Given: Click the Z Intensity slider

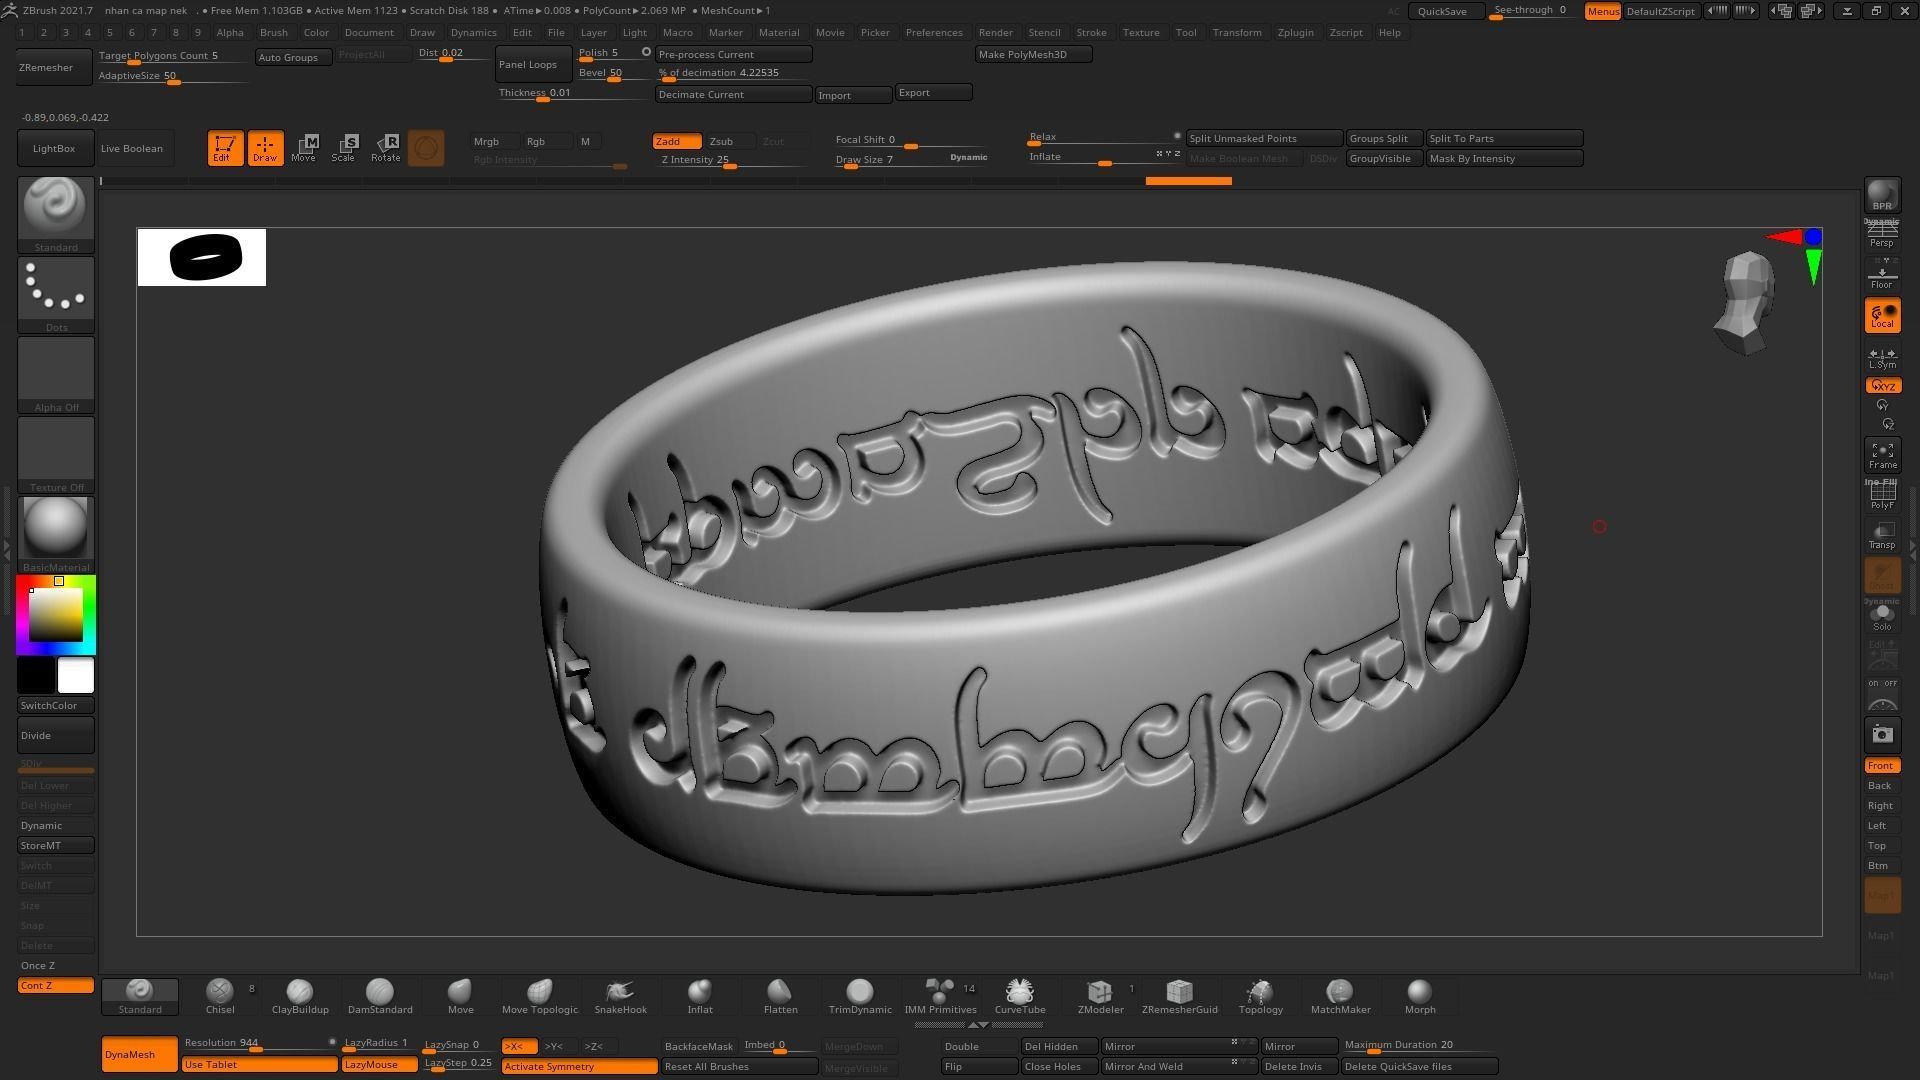Looking at the screenshot, I should point(732,160).
